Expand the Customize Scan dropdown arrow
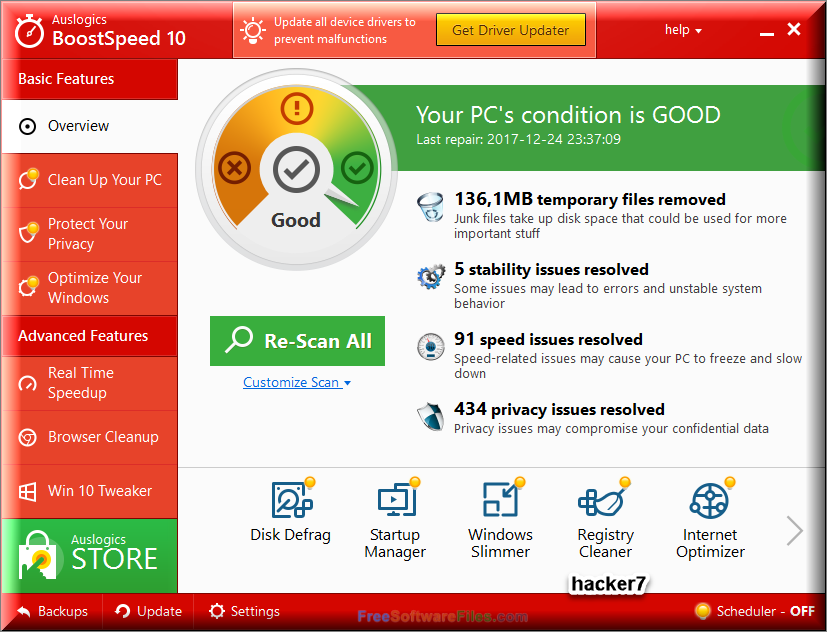827x632 pixels. [347, 383]
